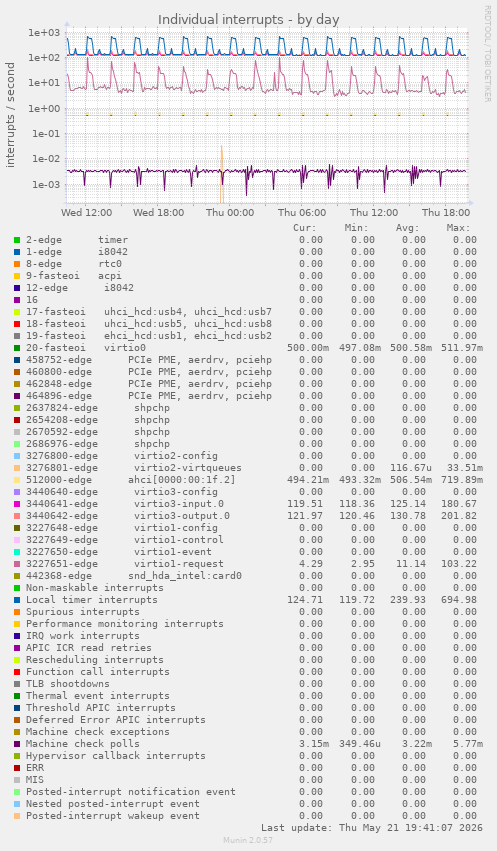The image size is (497, 851).
Task: Click the RRDTOOL / TOBI OETIKER watermark
Action: click(x=487, y=54)
